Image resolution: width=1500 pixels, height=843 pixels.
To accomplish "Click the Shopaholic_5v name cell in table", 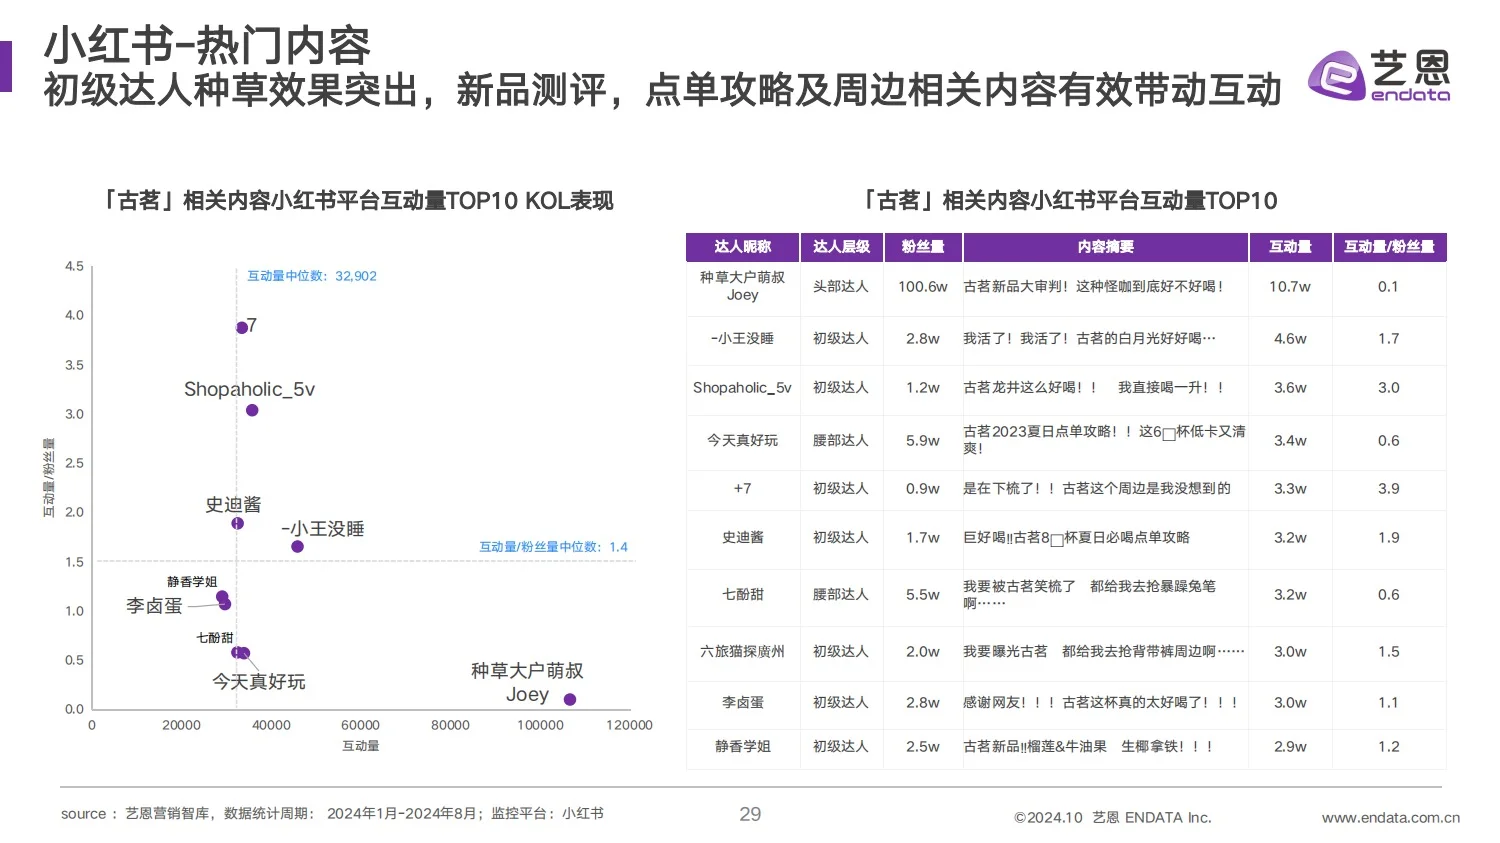I will [742, 387].
